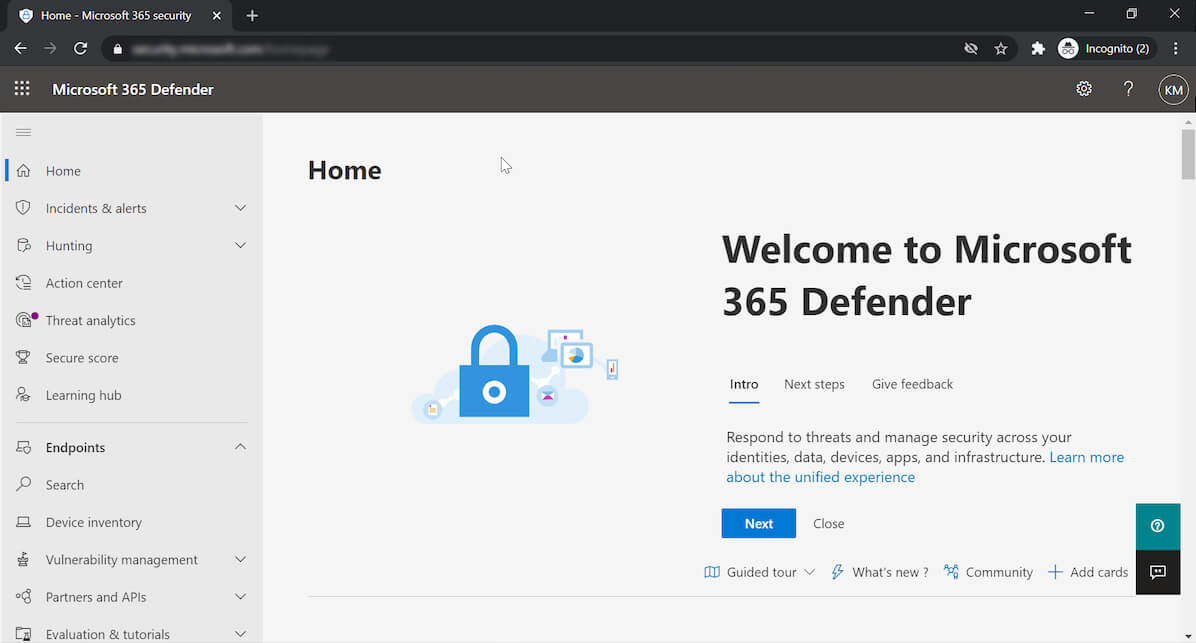1196x643 pixels.
Task: Click Close on the welcome banner
Action: (x=828, y=523)
